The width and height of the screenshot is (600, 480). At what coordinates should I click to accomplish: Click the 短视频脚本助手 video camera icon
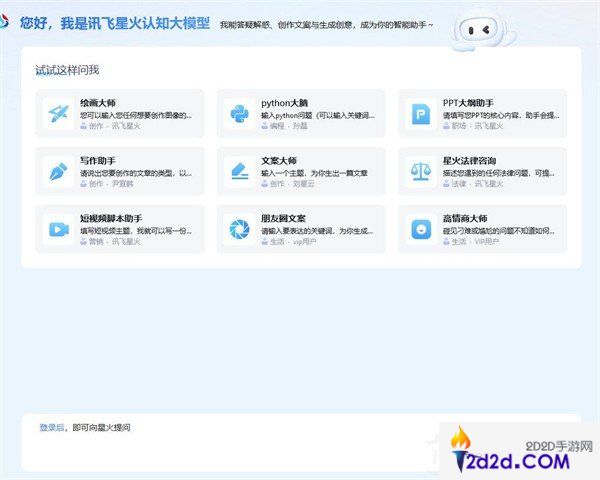tap(59, 229)
